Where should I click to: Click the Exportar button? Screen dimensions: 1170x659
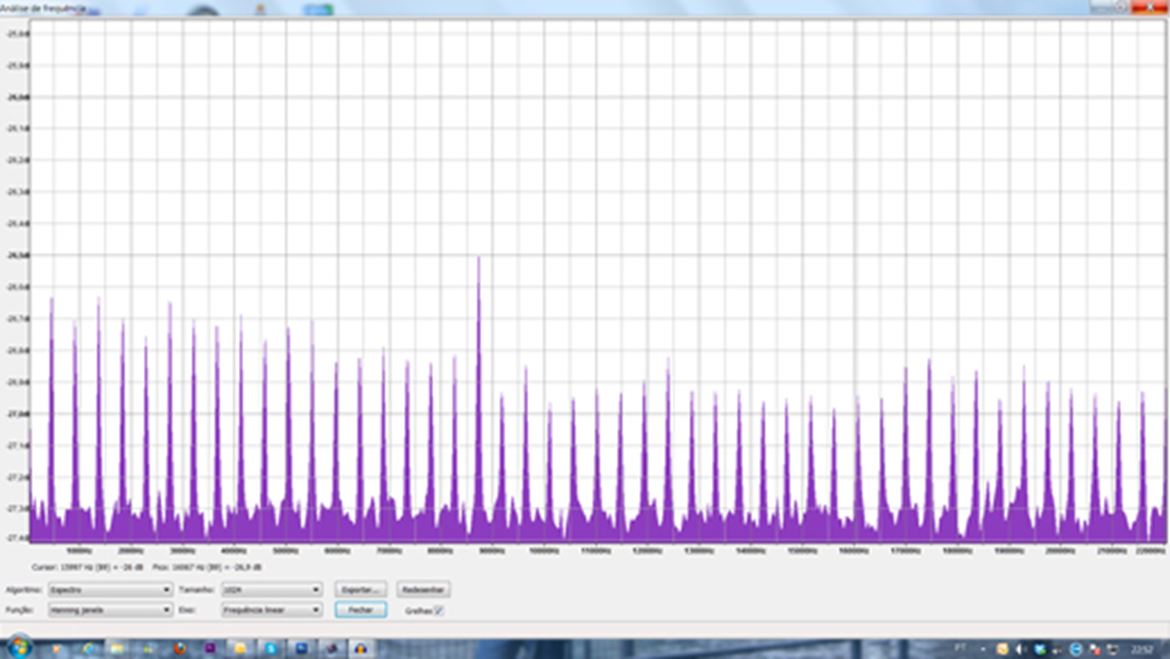360,590
